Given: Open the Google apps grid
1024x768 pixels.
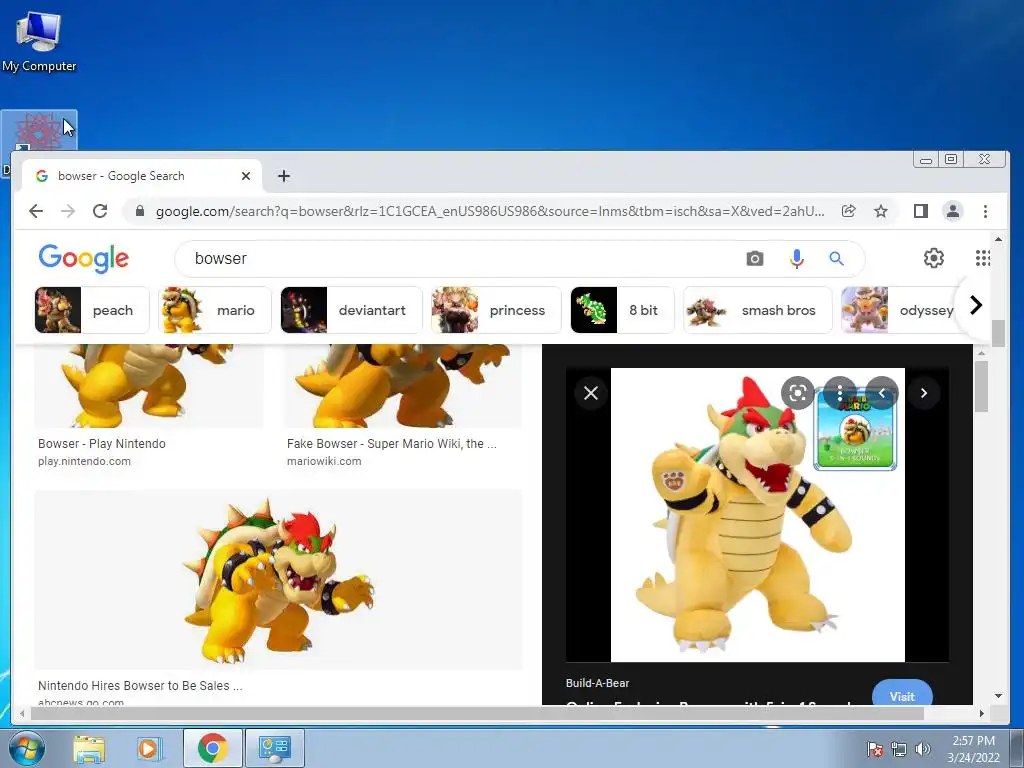Looking at the screenshot, I should click(983, 258).
